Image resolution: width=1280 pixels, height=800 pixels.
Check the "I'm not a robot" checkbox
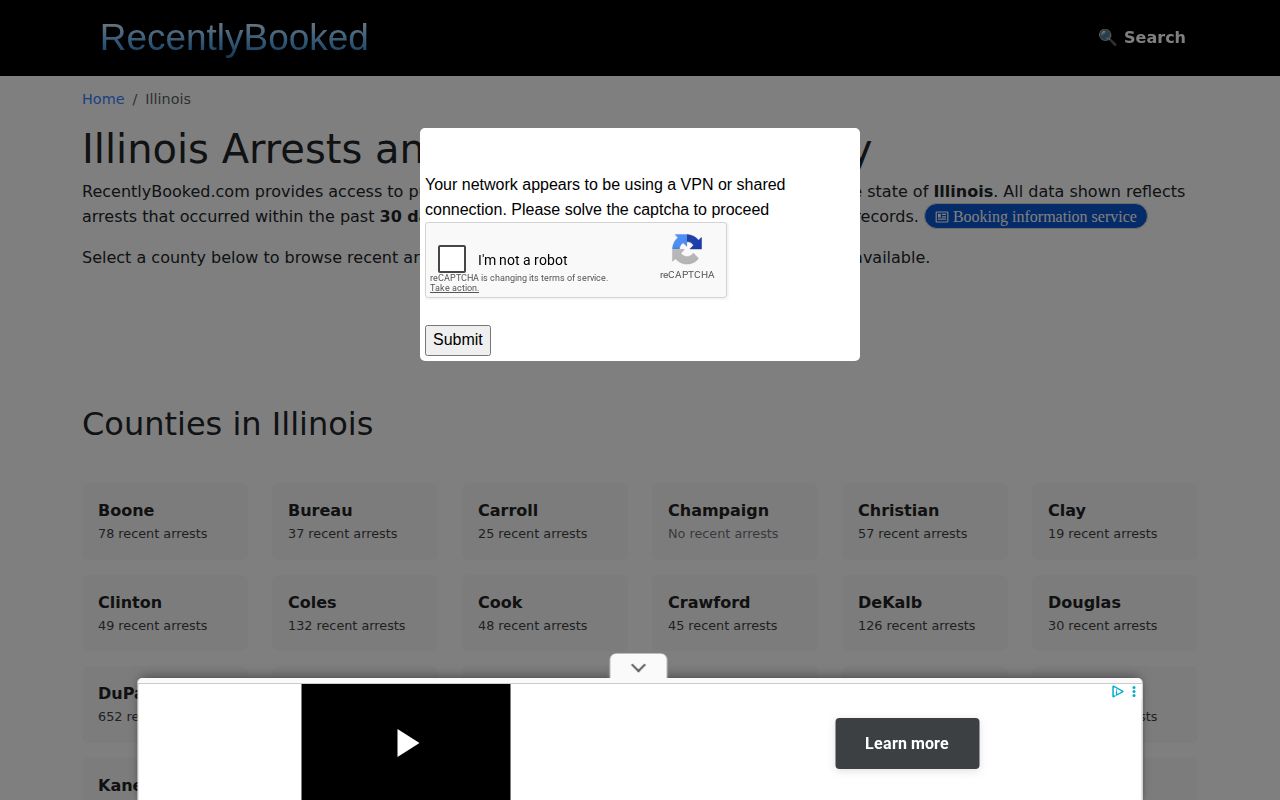[452, 259]
